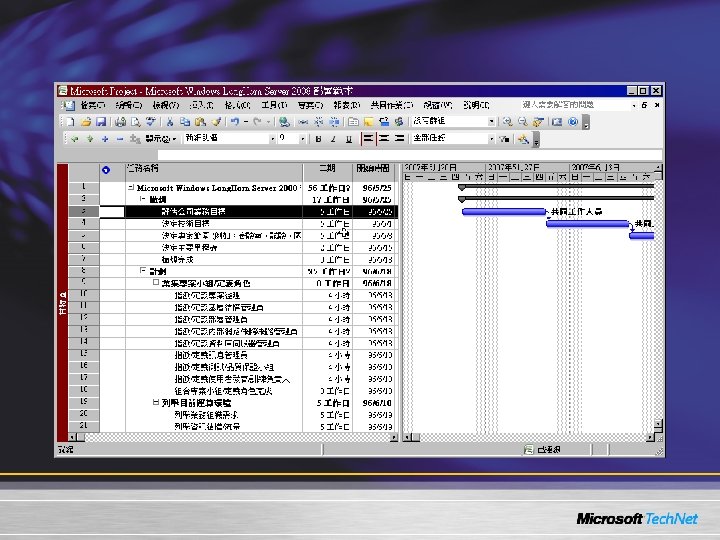Open the font name combo box
Image resolution: width=720 pixels, height=540 pixels.
coord(230,138)
